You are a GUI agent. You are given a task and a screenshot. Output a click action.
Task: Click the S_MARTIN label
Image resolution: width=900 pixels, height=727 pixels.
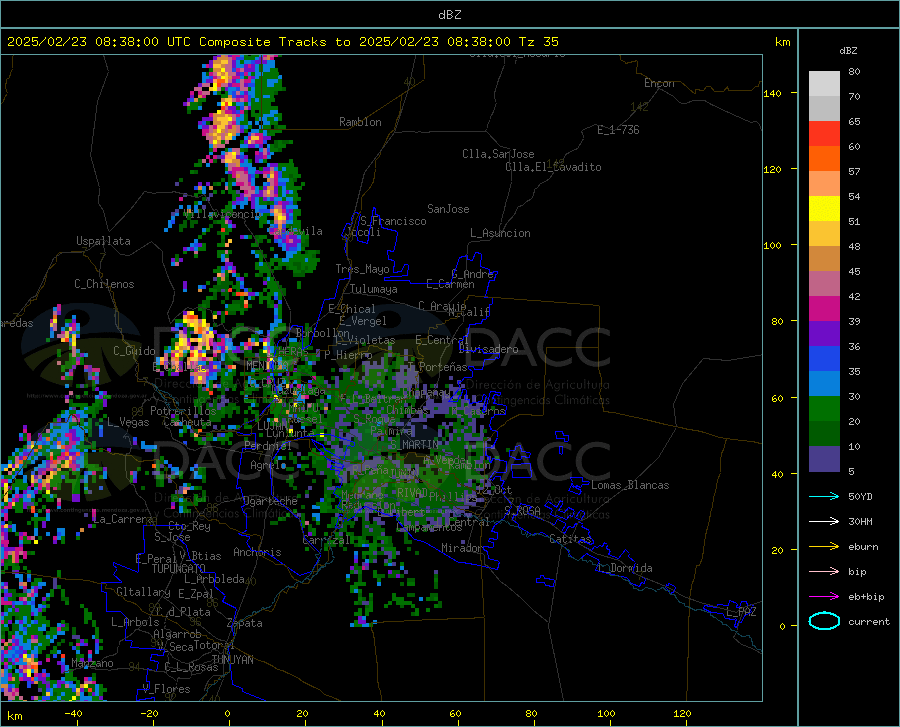tap(413, 445)
